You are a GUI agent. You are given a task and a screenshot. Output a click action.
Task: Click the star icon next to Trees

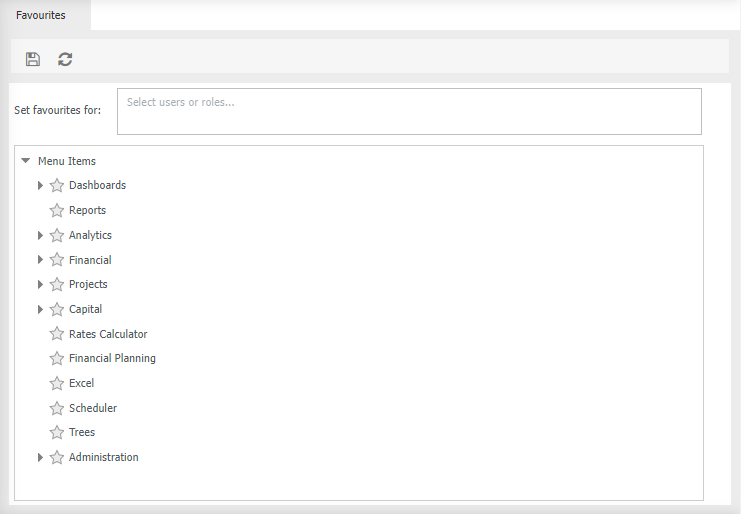tap(57, 432)
